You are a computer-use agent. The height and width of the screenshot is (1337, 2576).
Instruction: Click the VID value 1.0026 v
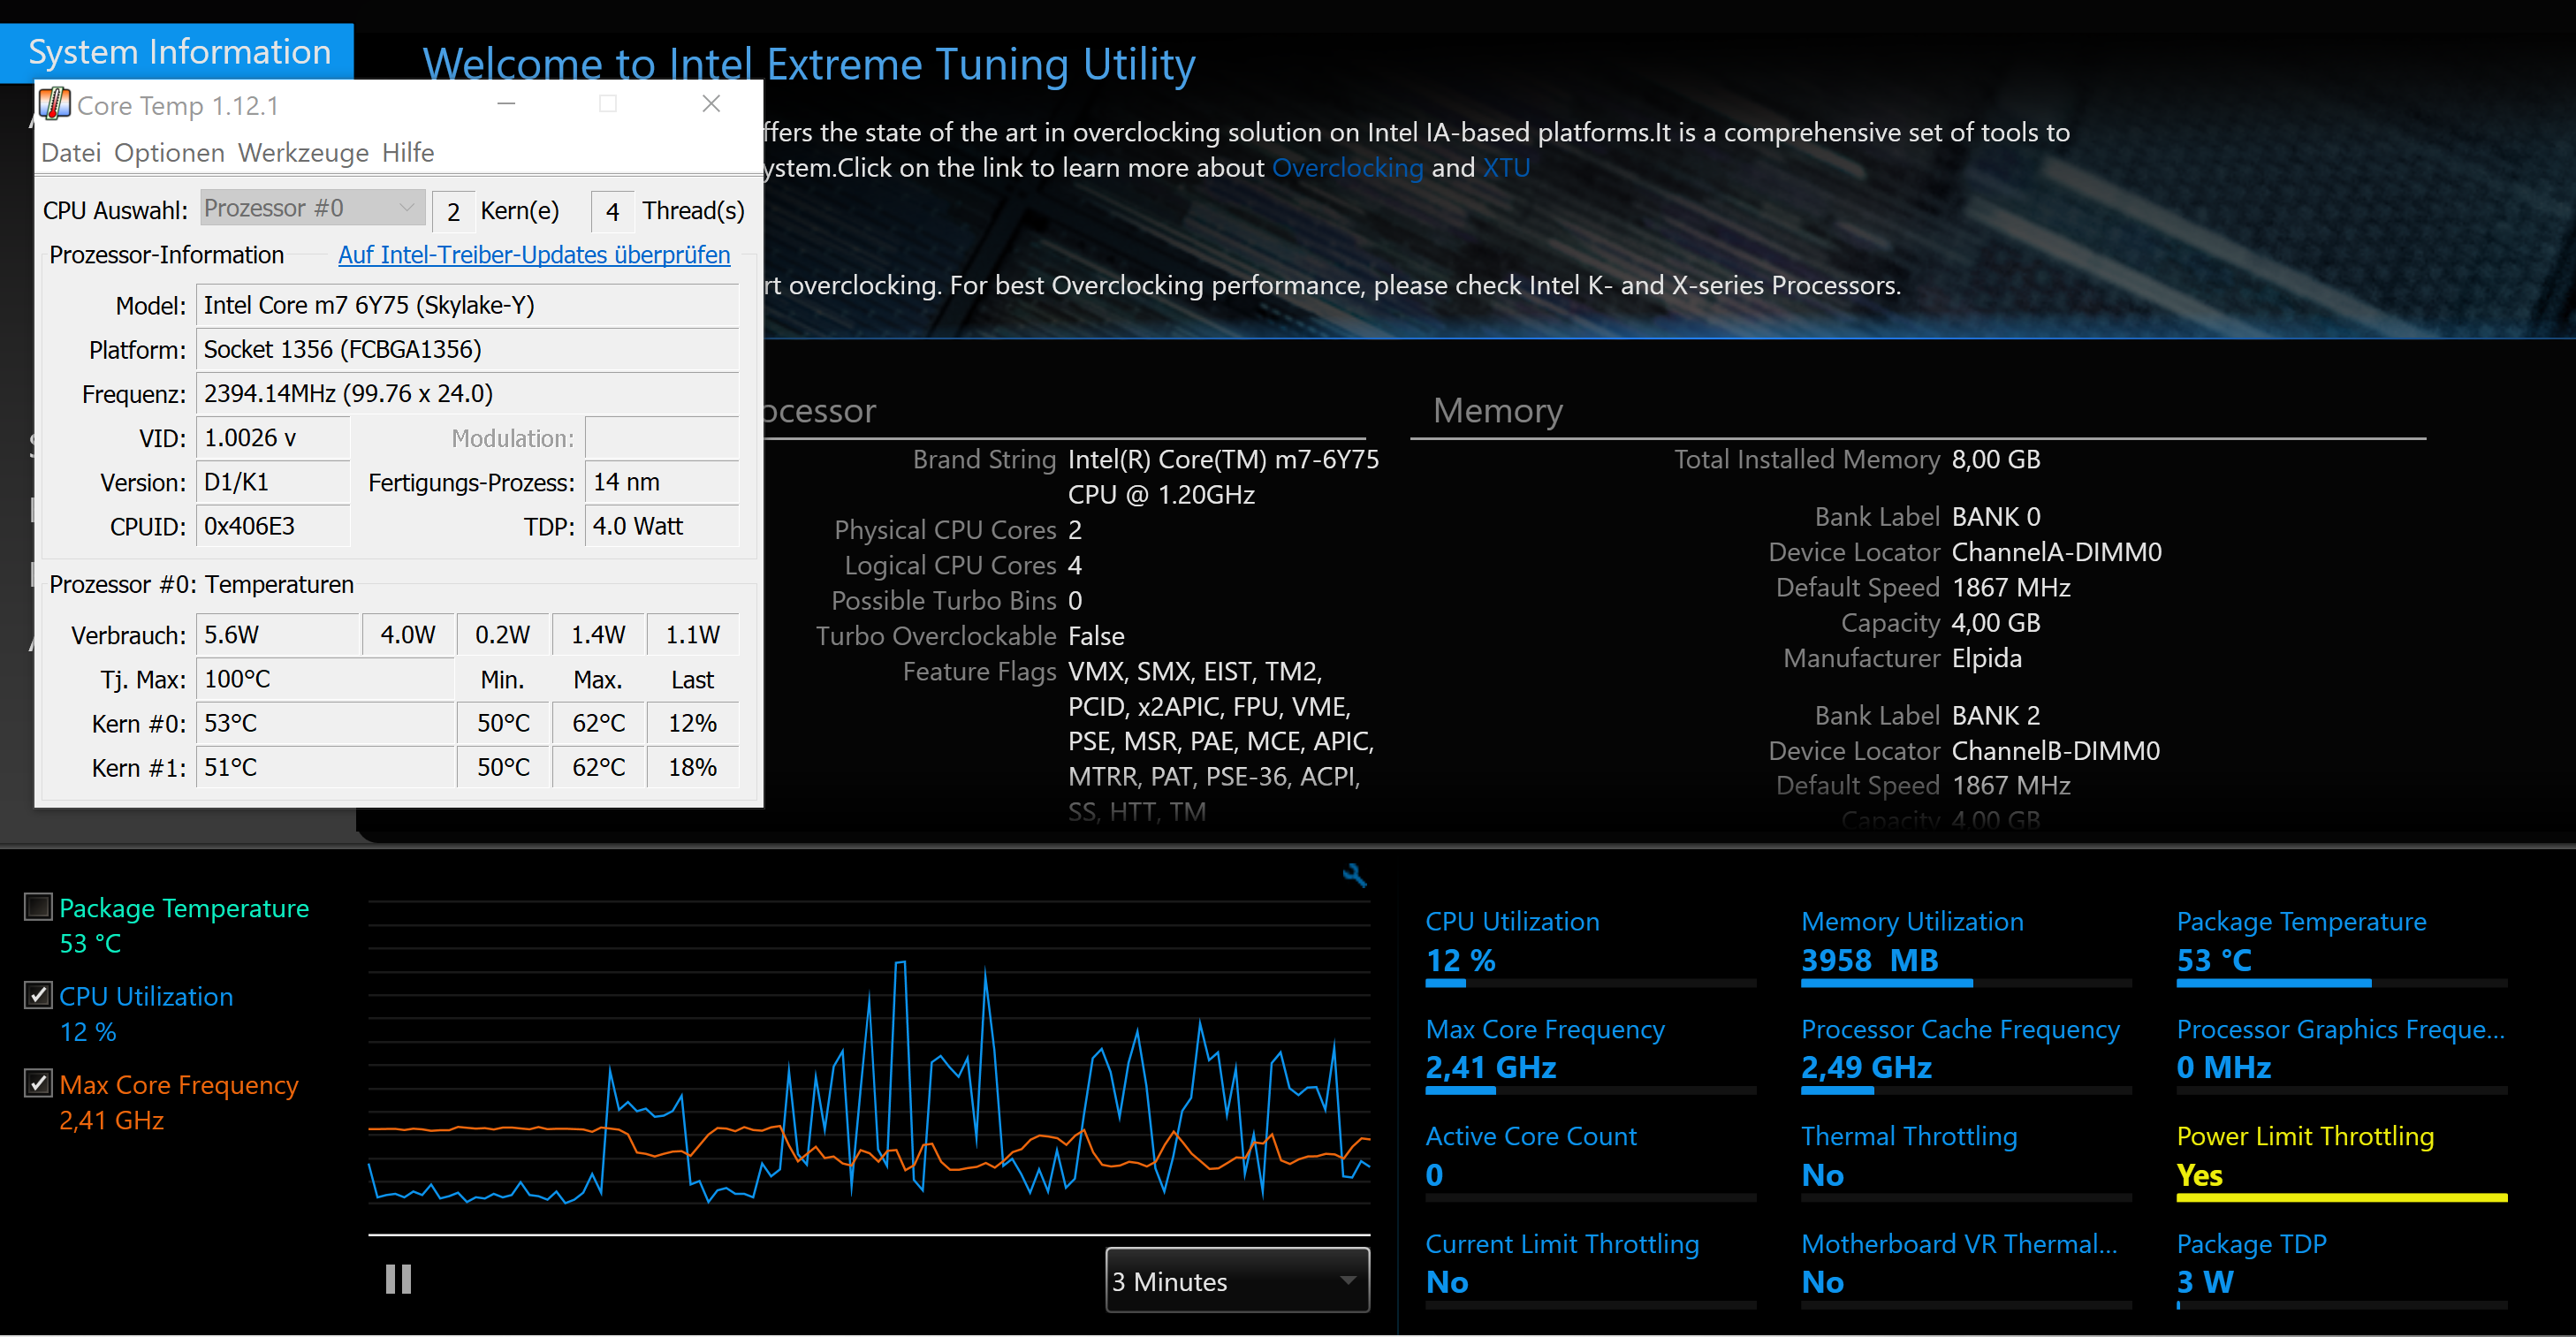point(273,438)
